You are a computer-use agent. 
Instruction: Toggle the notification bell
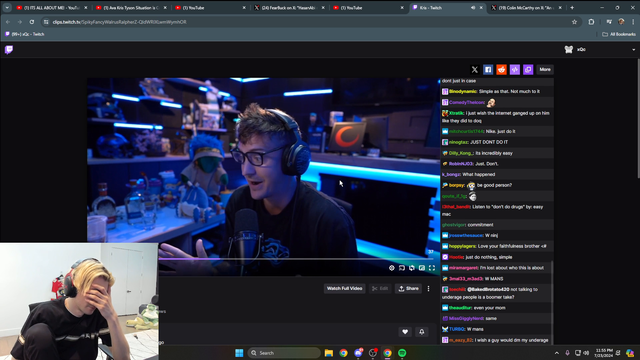pyautogui.click(x=422, y=332)
